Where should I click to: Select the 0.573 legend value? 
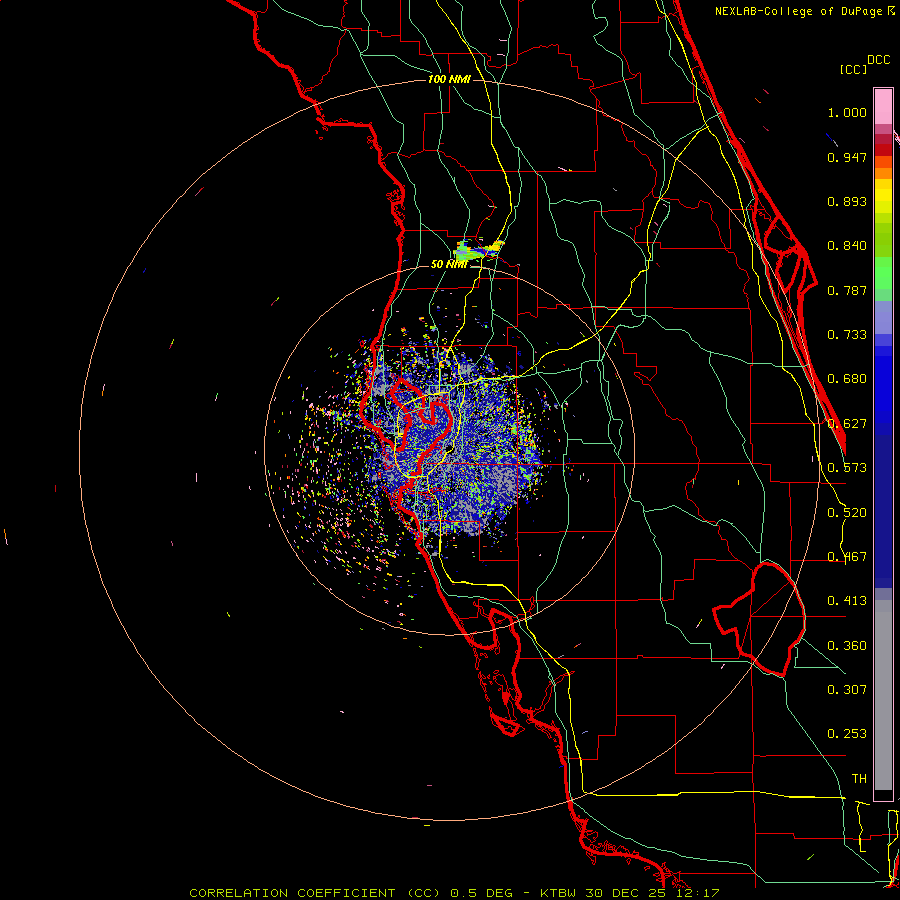tap(847, 468)
